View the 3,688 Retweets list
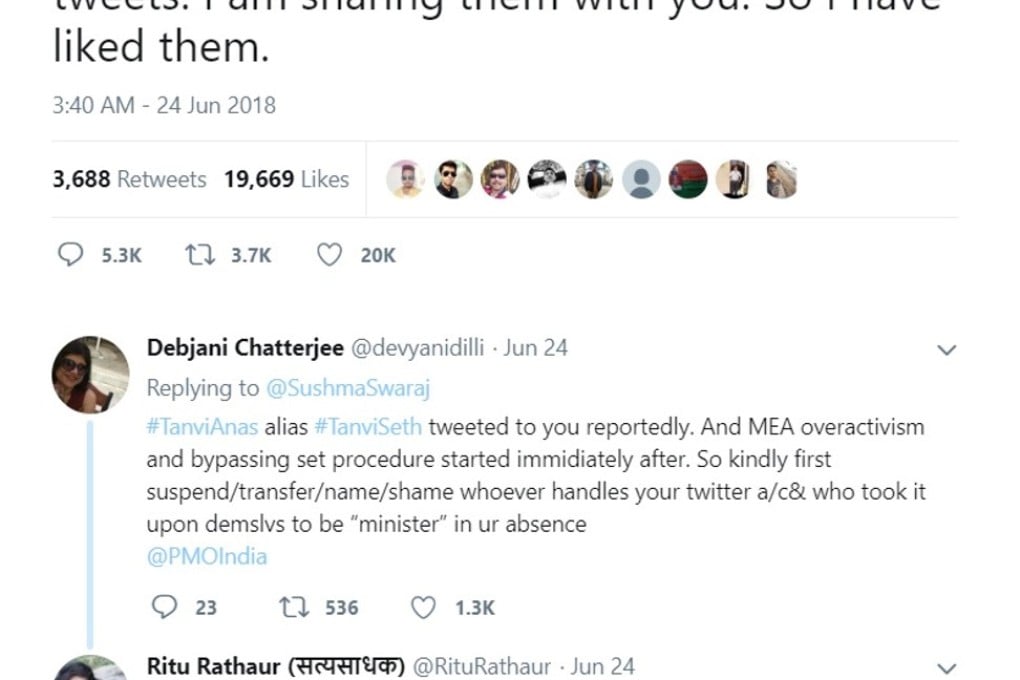Viewport: 1020px width, 680px height. 129,180
